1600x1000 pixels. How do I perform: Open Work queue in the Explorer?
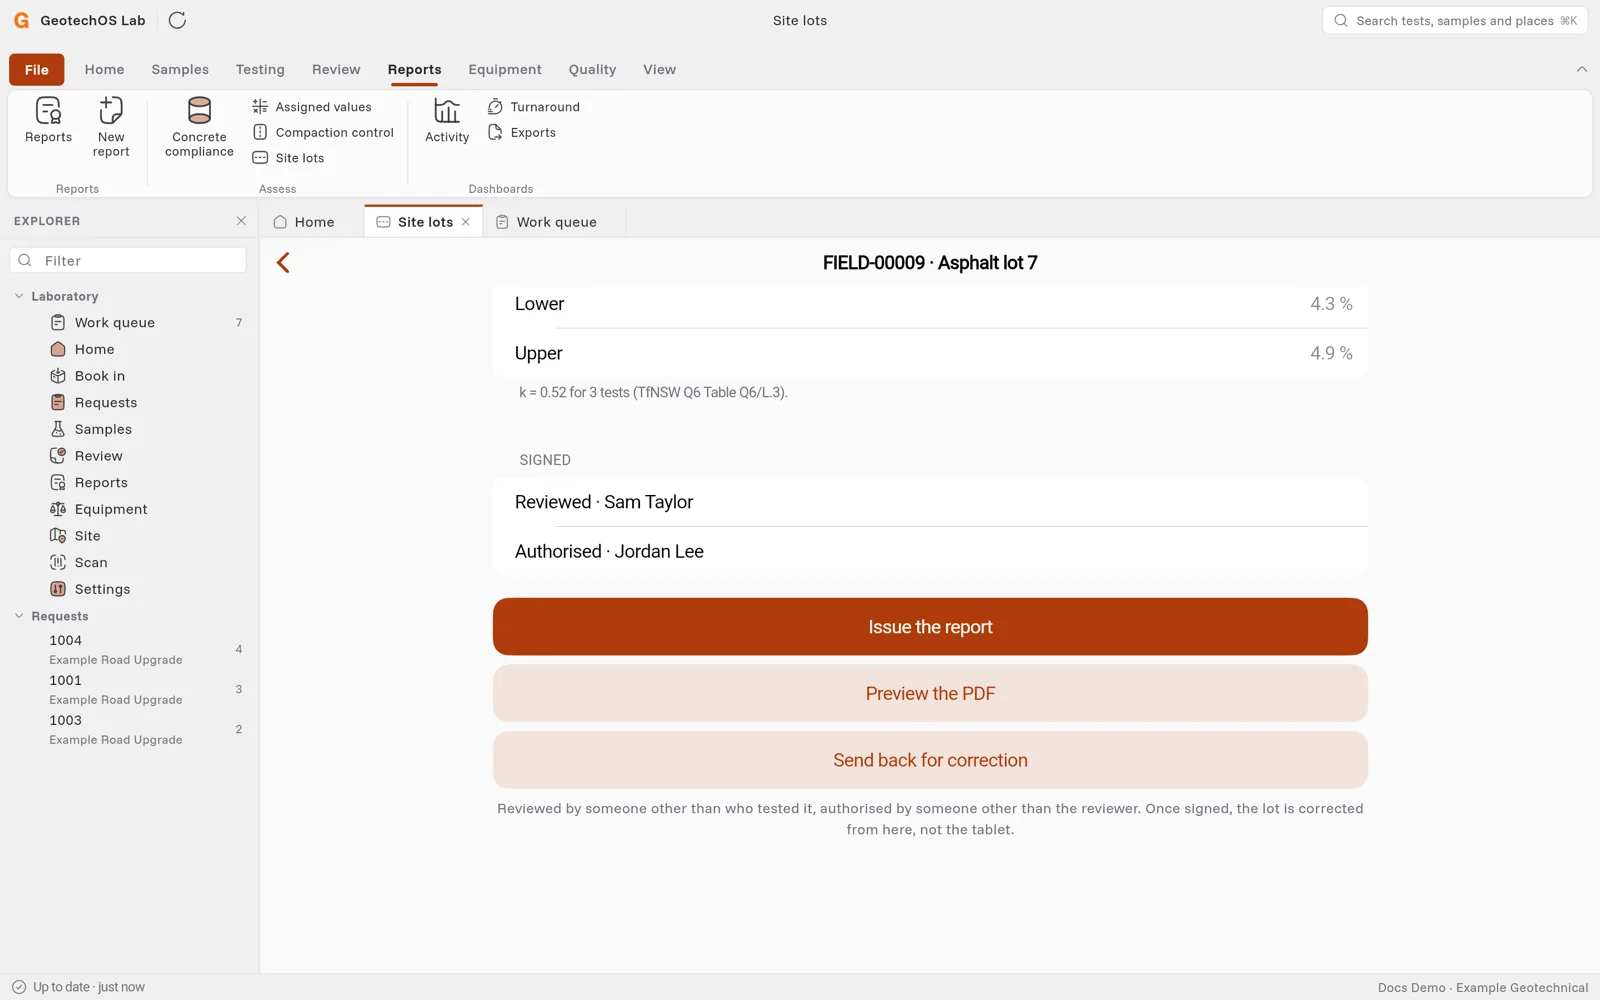(x=128, y=323)
